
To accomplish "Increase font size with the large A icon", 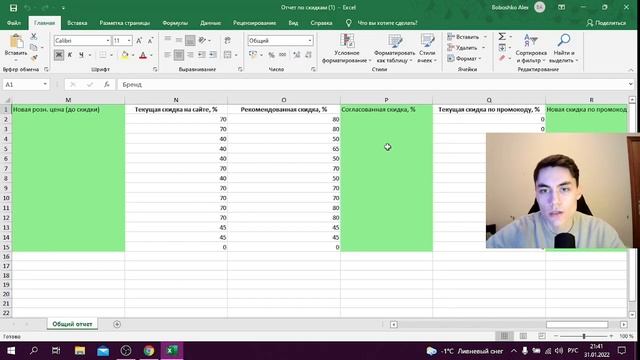I will tap(139, 40).
